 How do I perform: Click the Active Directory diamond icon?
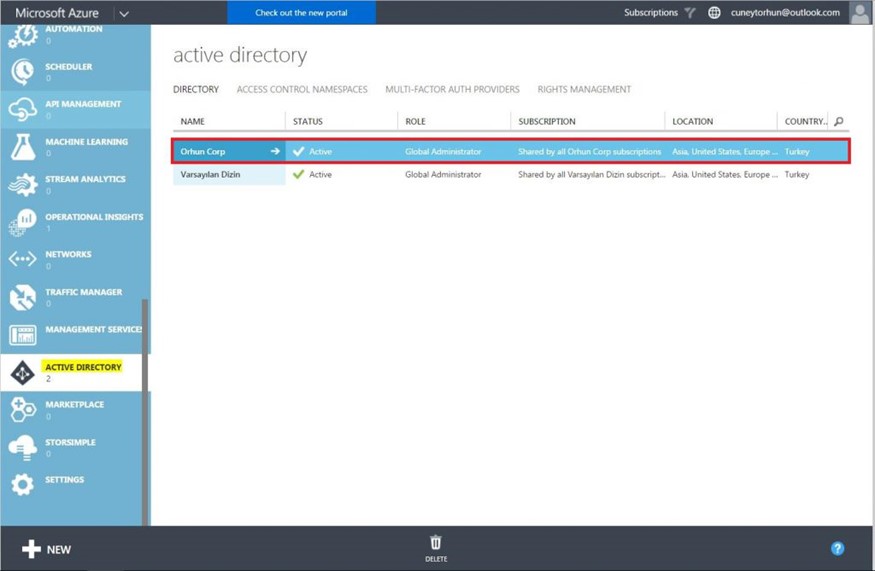pos(22,373)
